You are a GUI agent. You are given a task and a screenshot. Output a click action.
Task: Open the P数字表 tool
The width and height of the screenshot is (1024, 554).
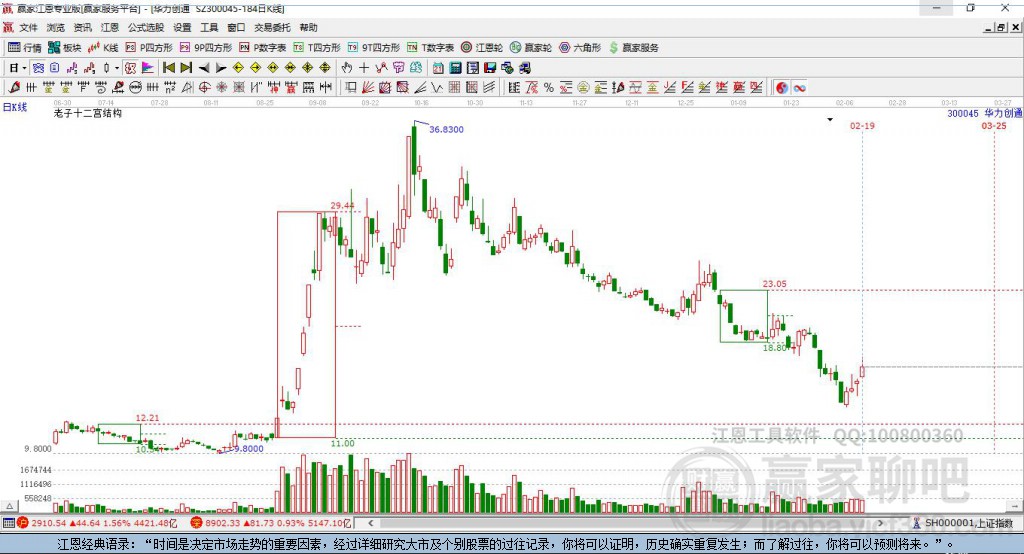263,48
